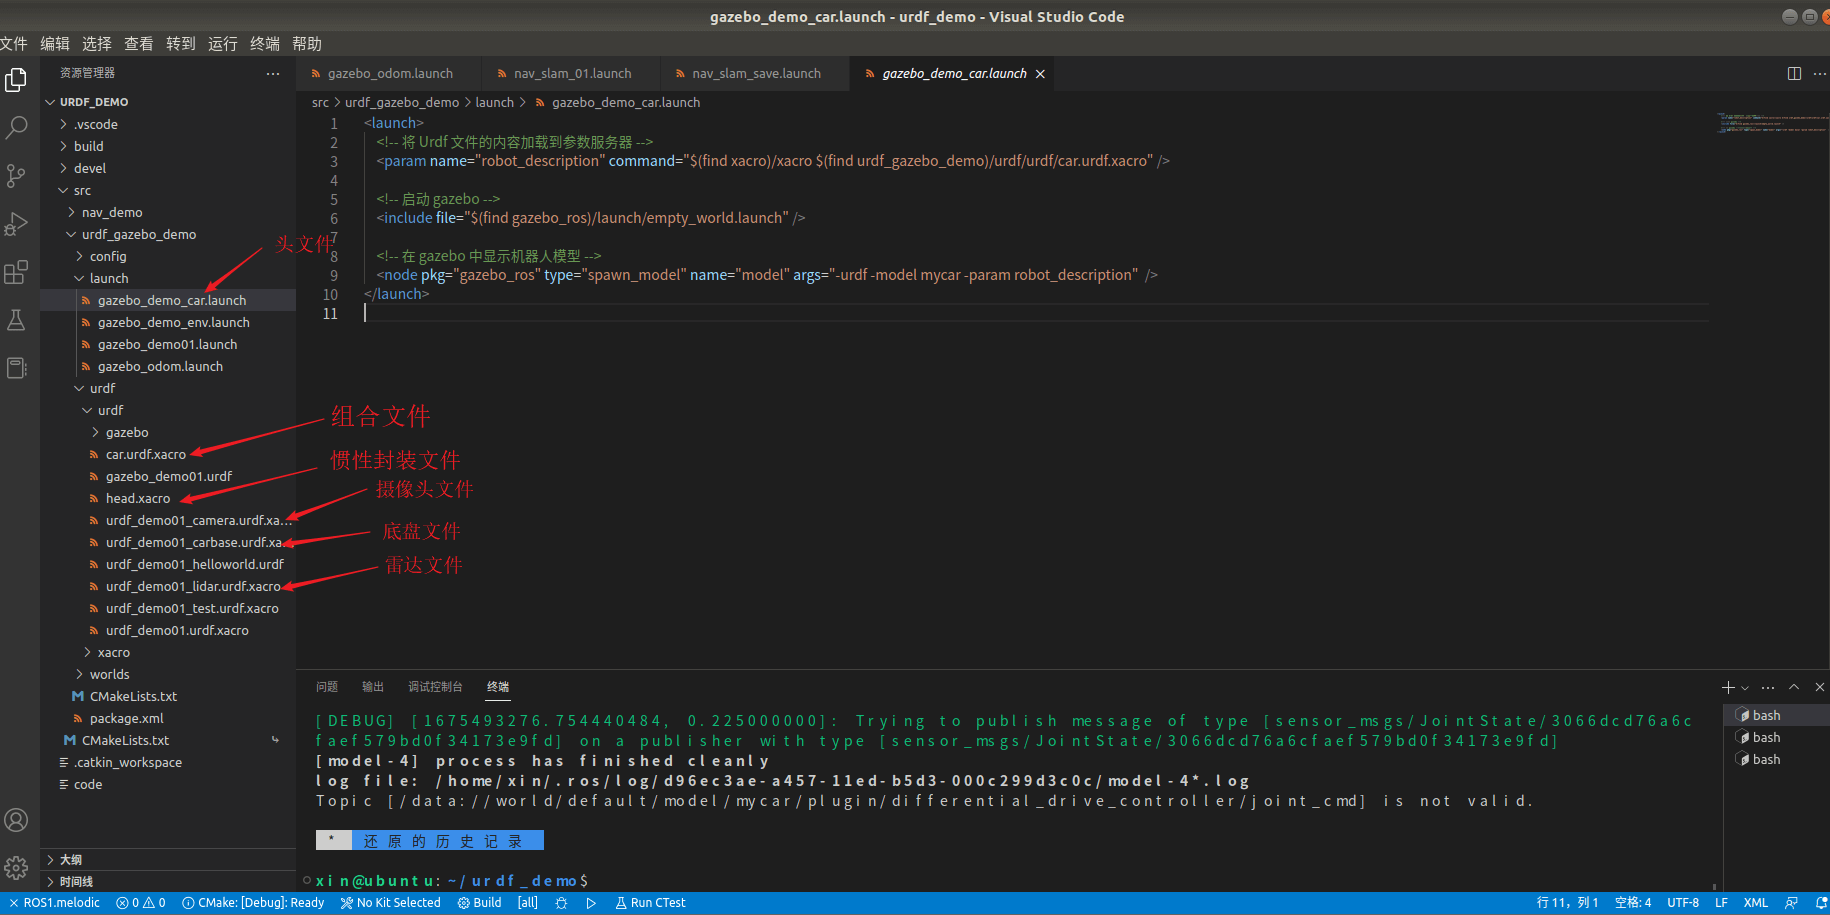Close the gazebo_demo_car.launch tab
Image resolution: width=1830 pixels, height=915 pixels.
tap(1040, 74)
